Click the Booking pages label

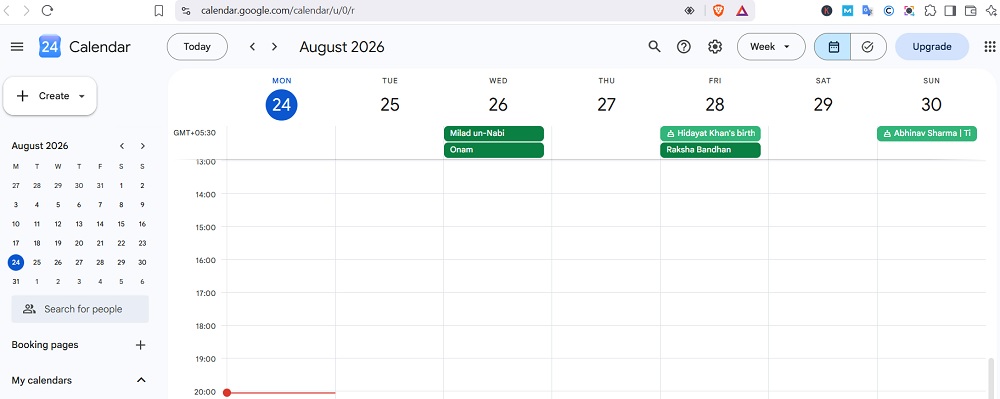pyautogui.click(x=45, y=345)
